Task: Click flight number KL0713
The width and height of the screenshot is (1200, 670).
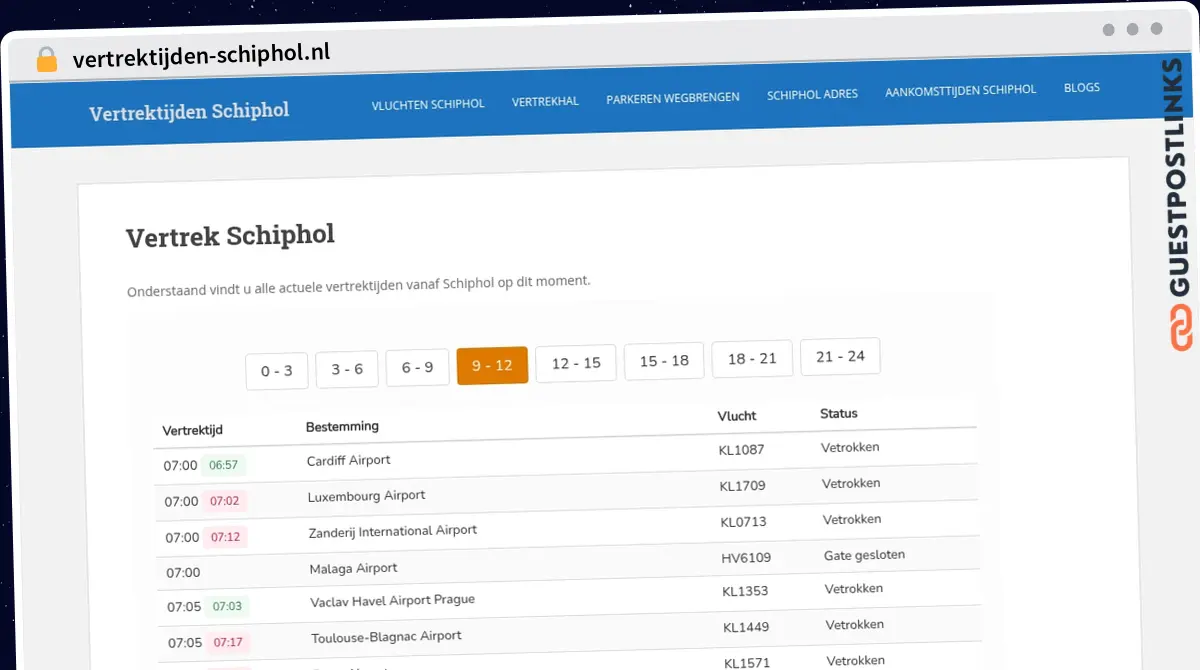Action: click(x=743, y=522)
